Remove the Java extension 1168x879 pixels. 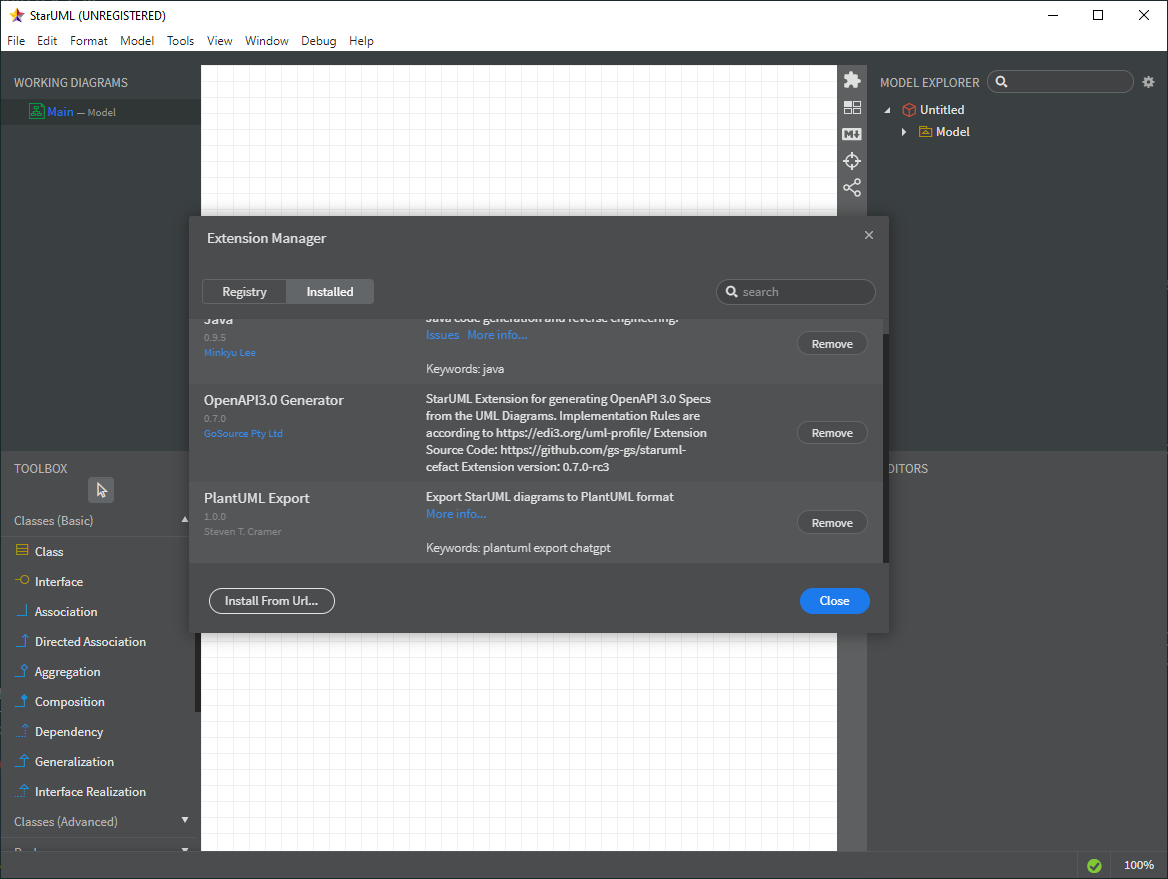832,344
